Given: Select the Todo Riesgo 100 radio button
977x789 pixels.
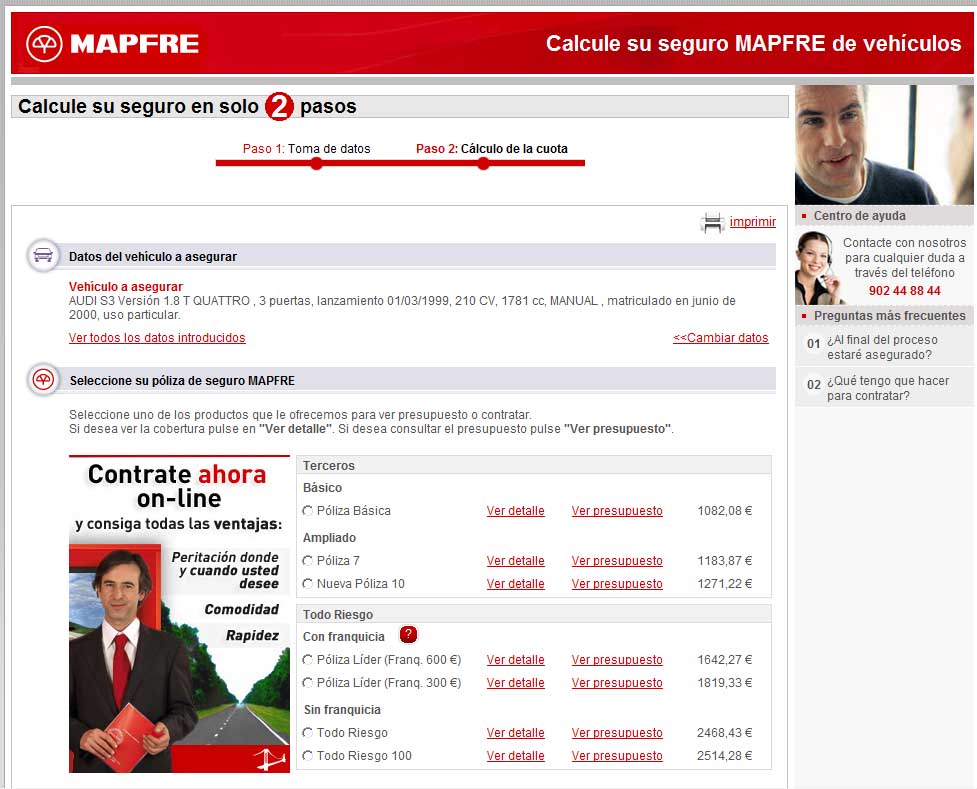Looking at the screenshot, I should 307,756.
